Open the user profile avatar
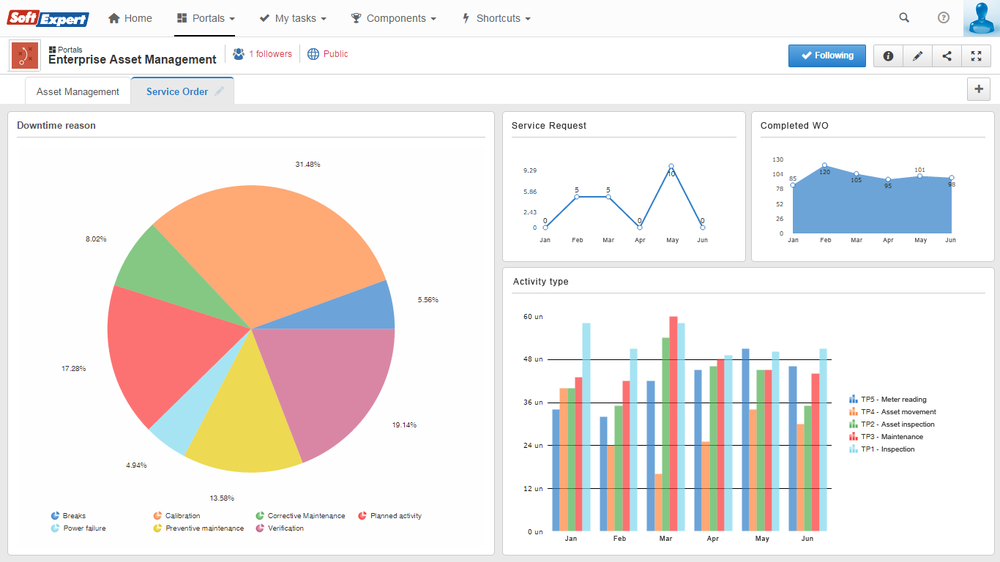 tap(981, 18)
